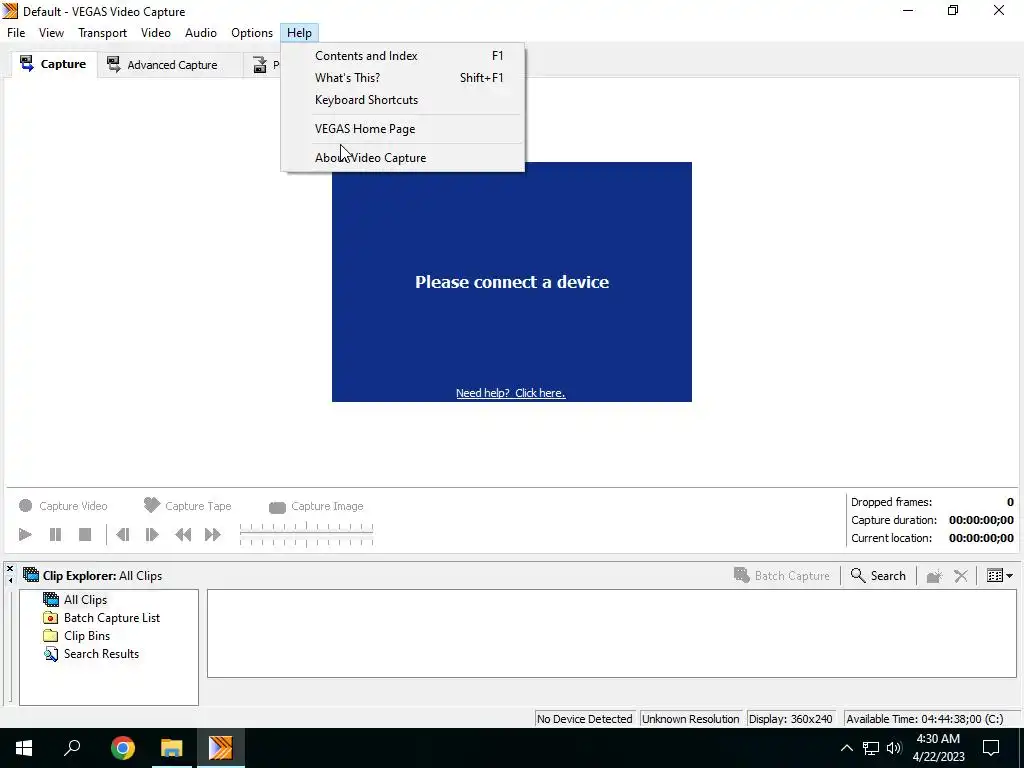Open Windows taskbar search

click(x=72, y=748)
